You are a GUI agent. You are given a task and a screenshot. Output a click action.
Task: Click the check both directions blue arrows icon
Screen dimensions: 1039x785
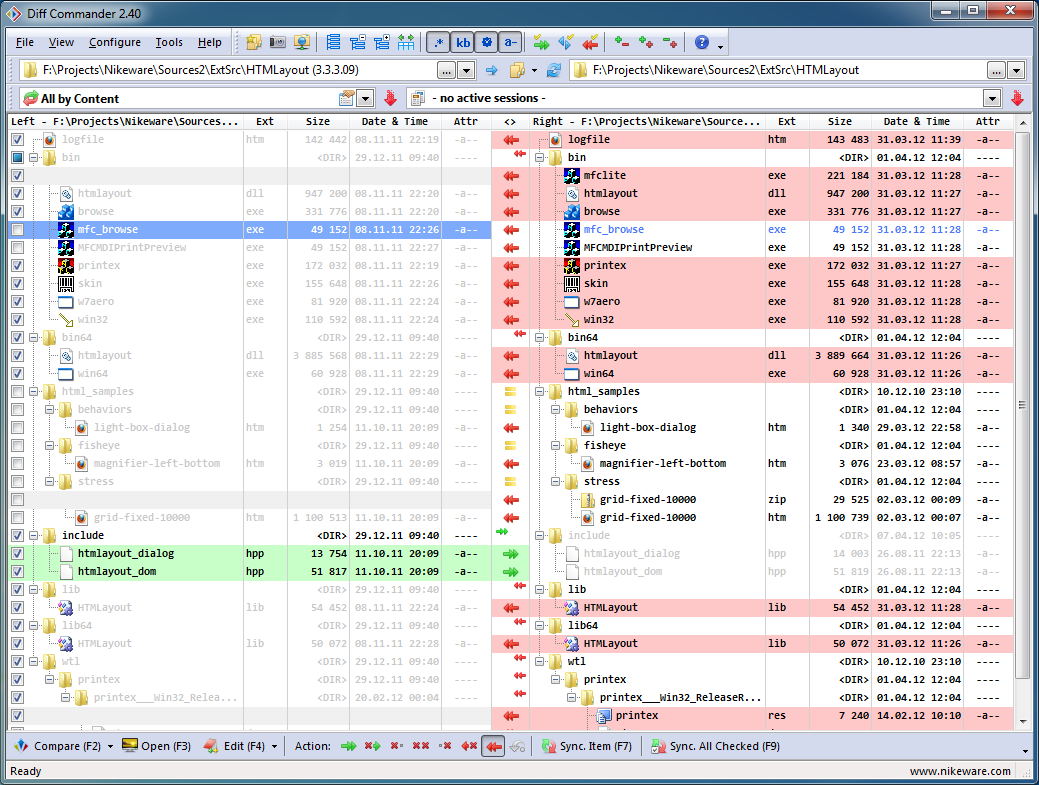[x=565, y=43]
